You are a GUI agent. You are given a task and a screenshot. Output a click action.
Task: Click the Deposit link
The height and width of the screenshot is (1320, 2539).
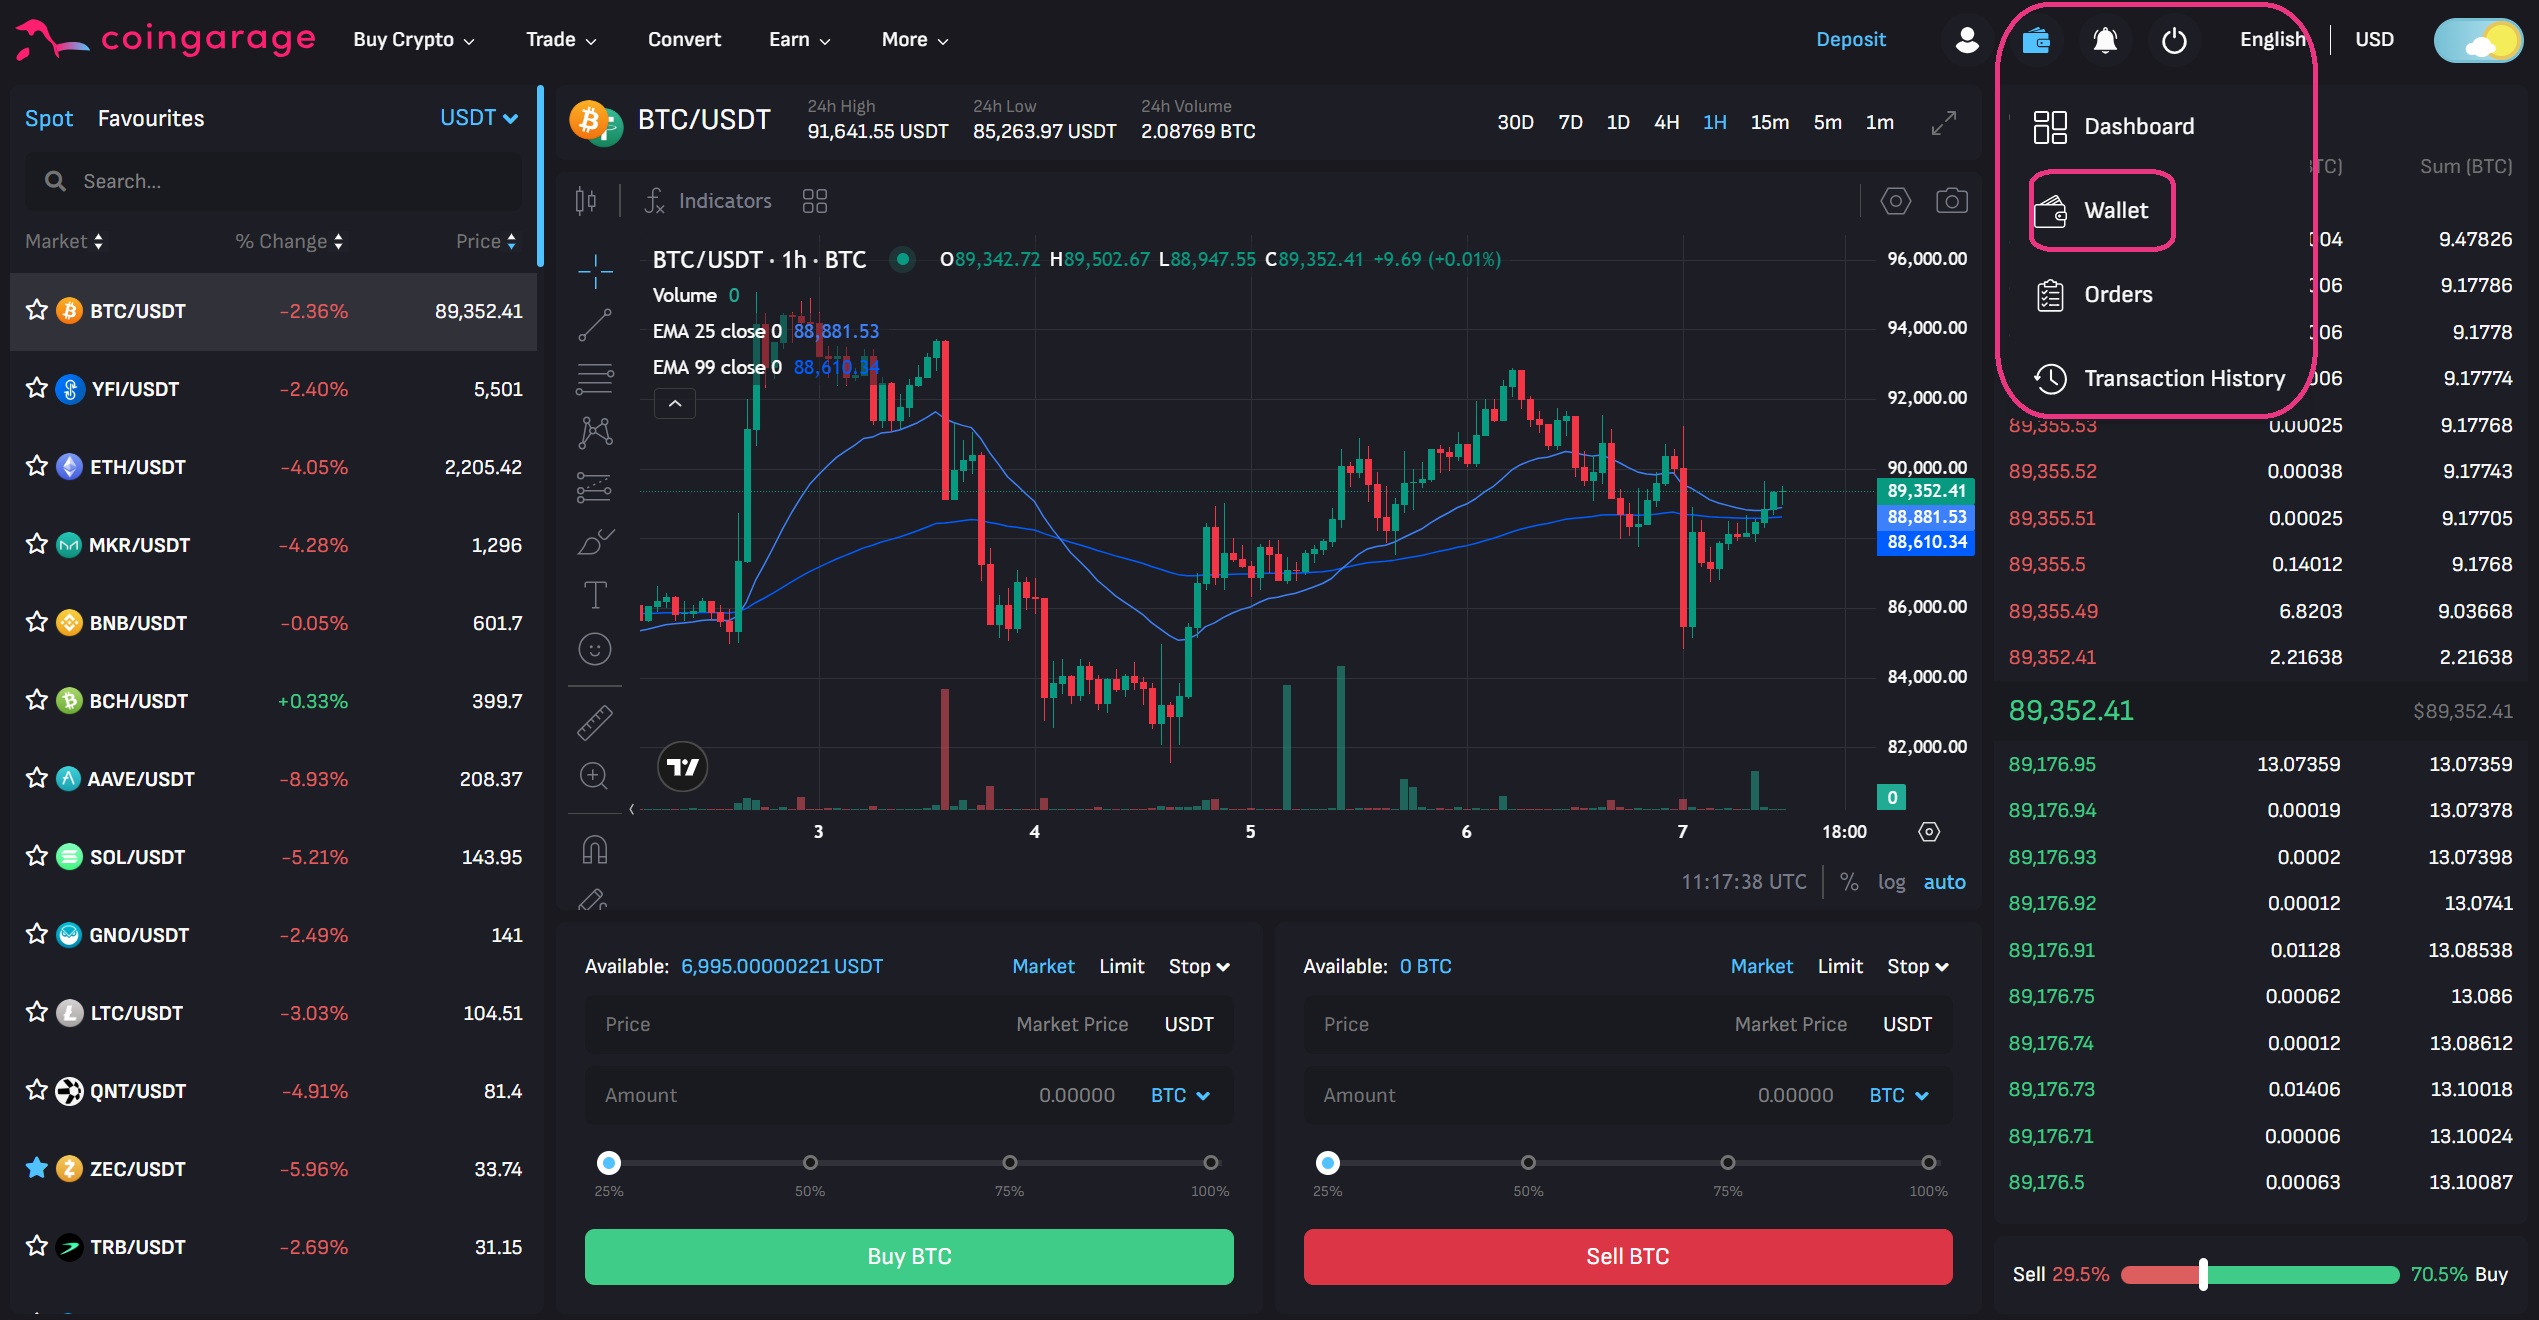[1851, 40]
